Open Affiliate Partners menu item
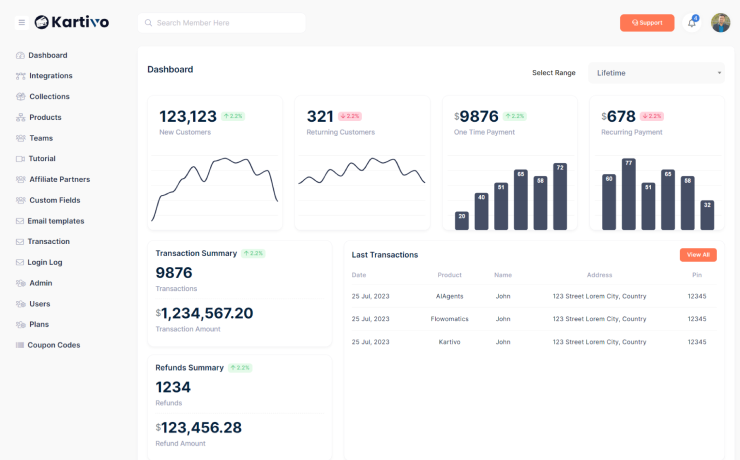This screenshot has height=460, width=740. click(59, 180)
